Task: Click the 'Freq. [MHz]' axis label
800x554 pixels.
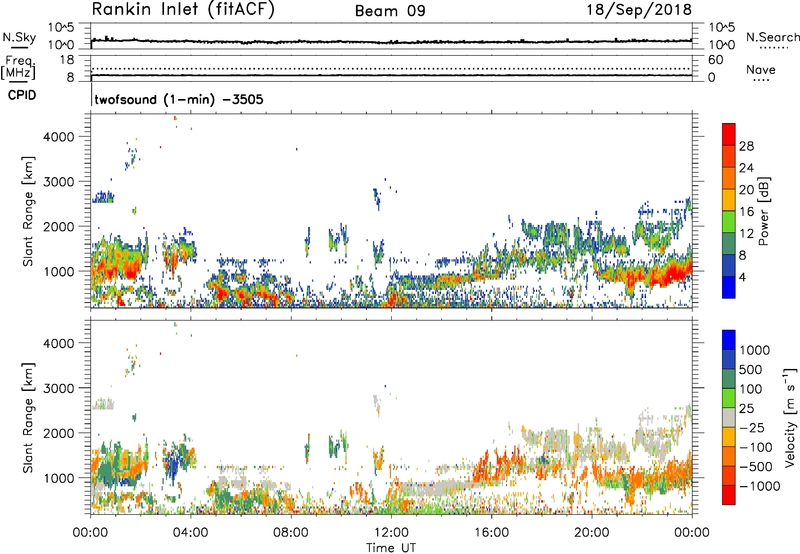Action: (x=19, y=67)
